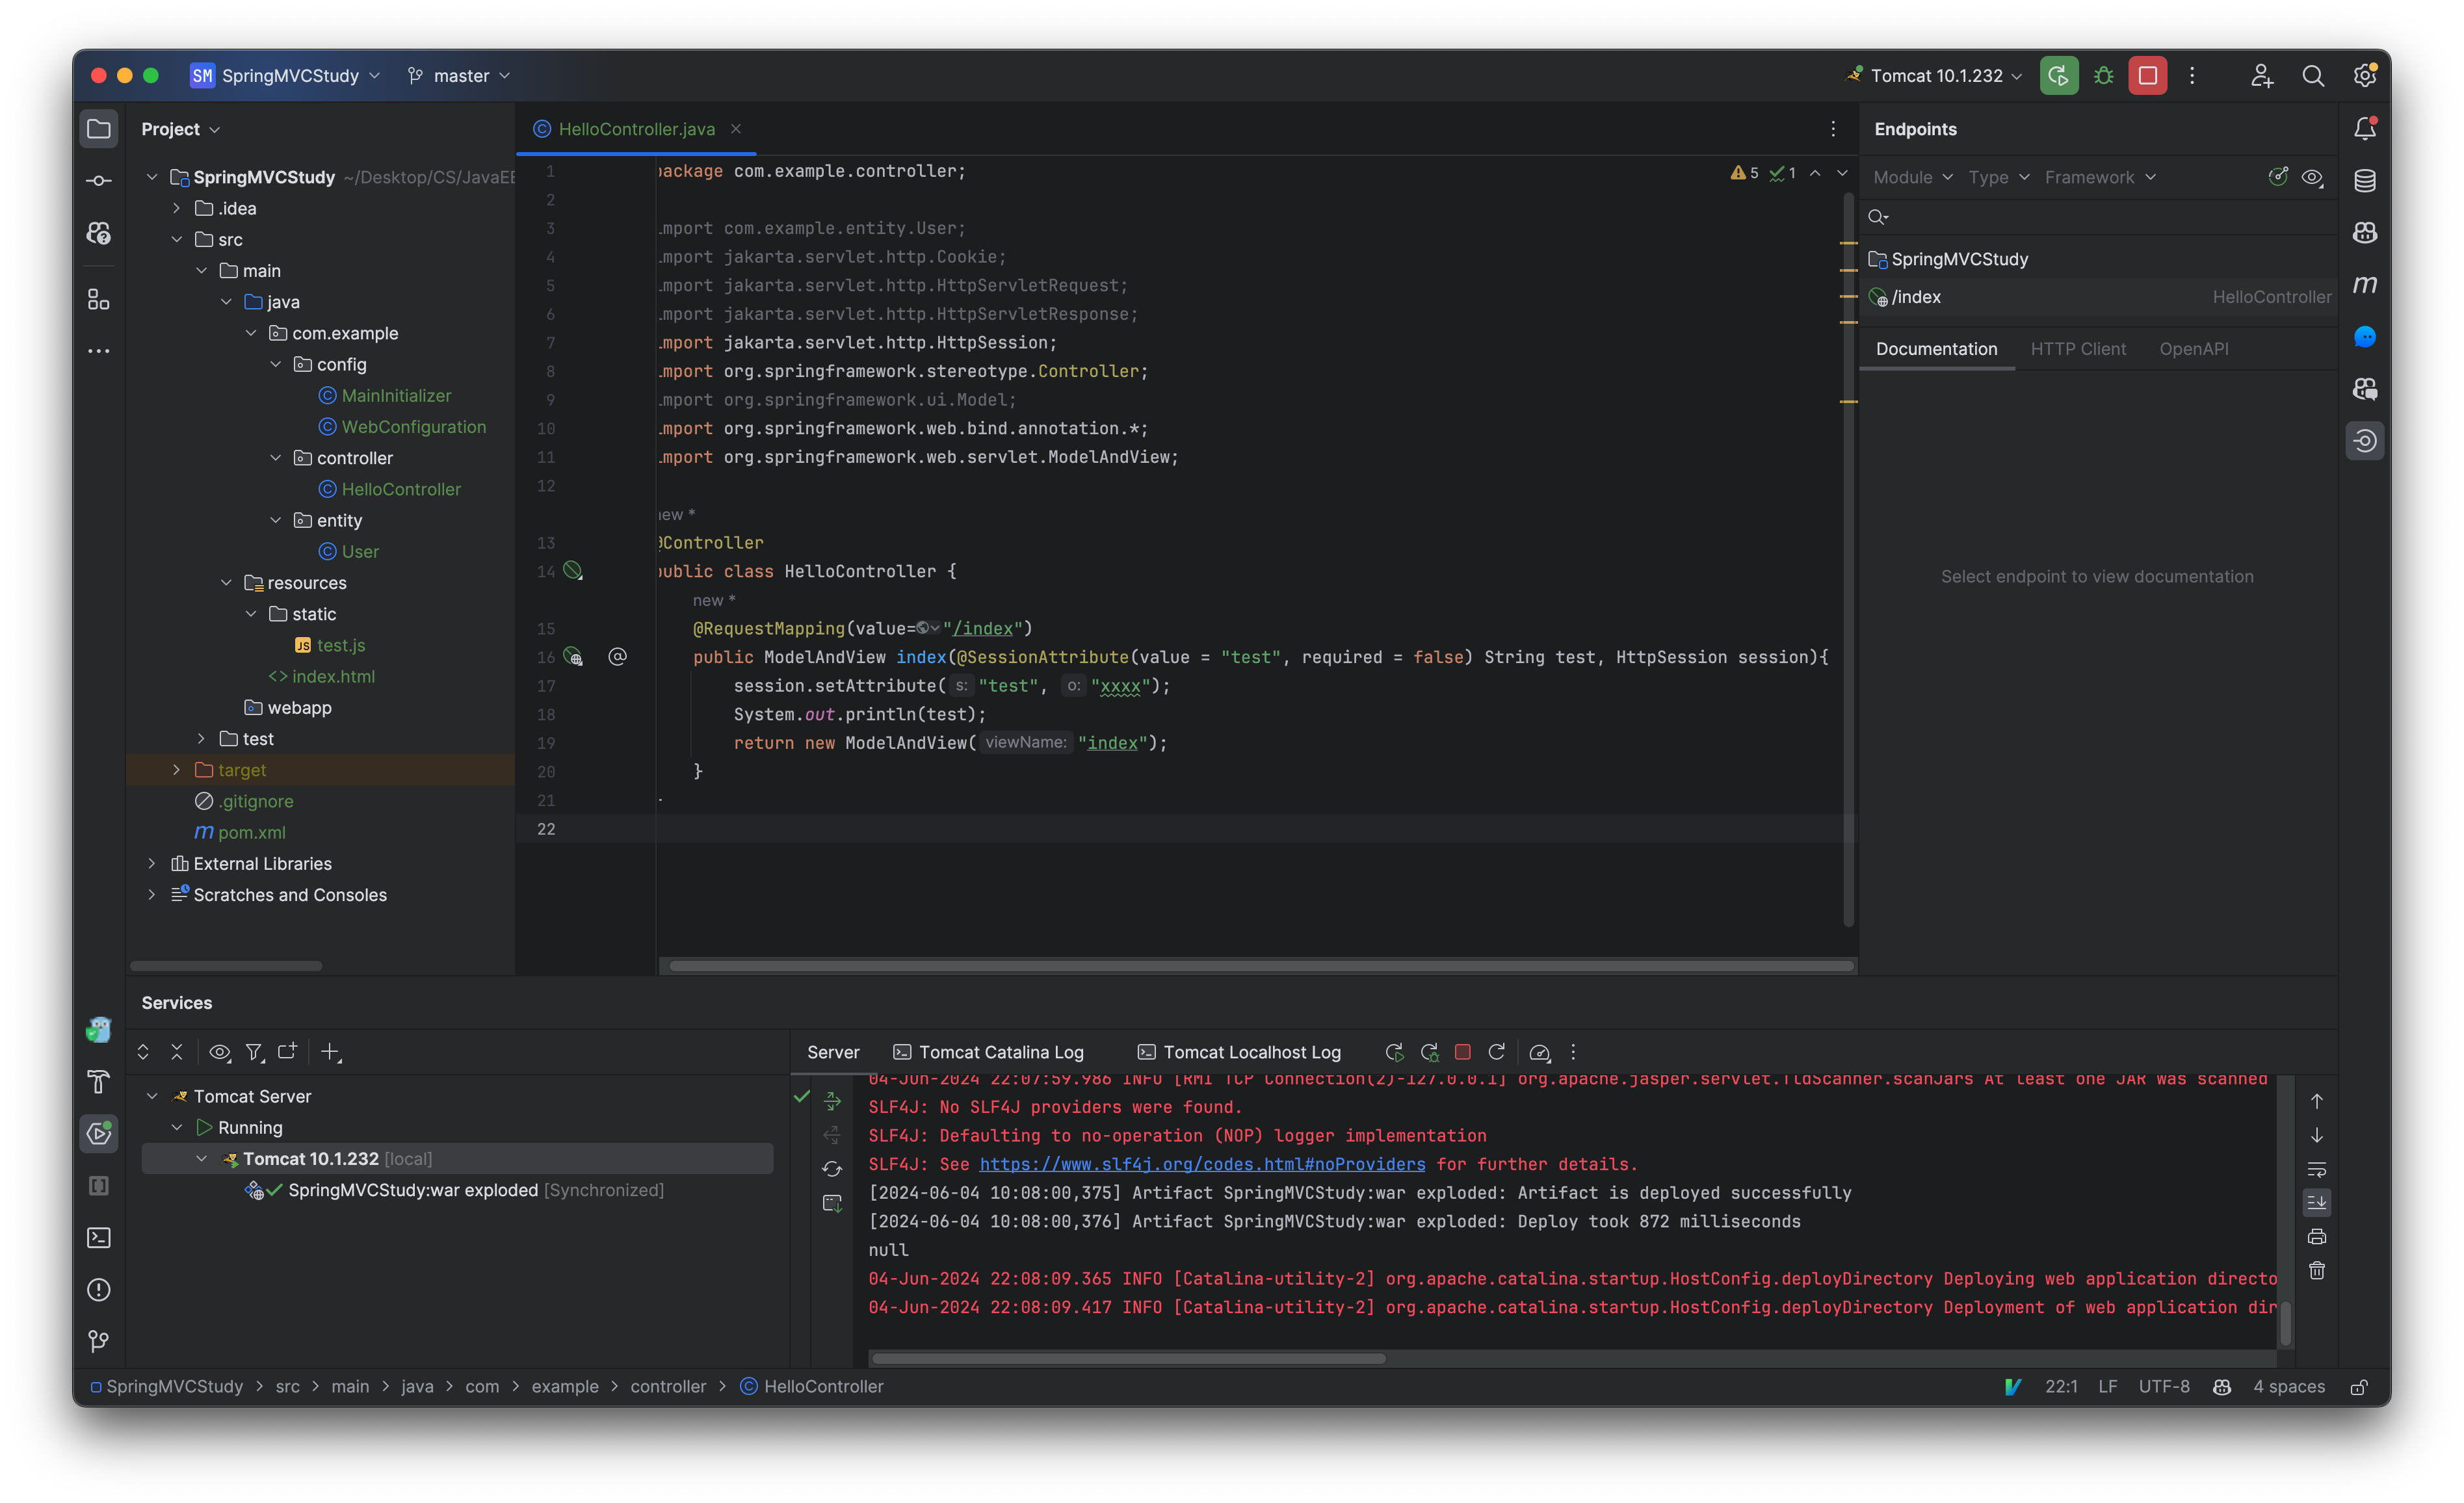Click editor horizontal scrollbar
This screenshot has height=1503, width=2464.
(1261, 966)
